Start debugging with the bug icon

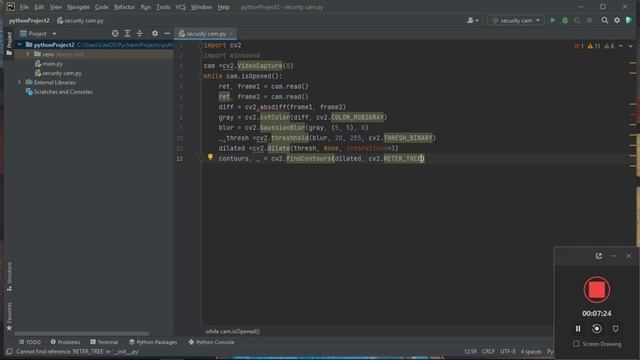coord(565,20)
